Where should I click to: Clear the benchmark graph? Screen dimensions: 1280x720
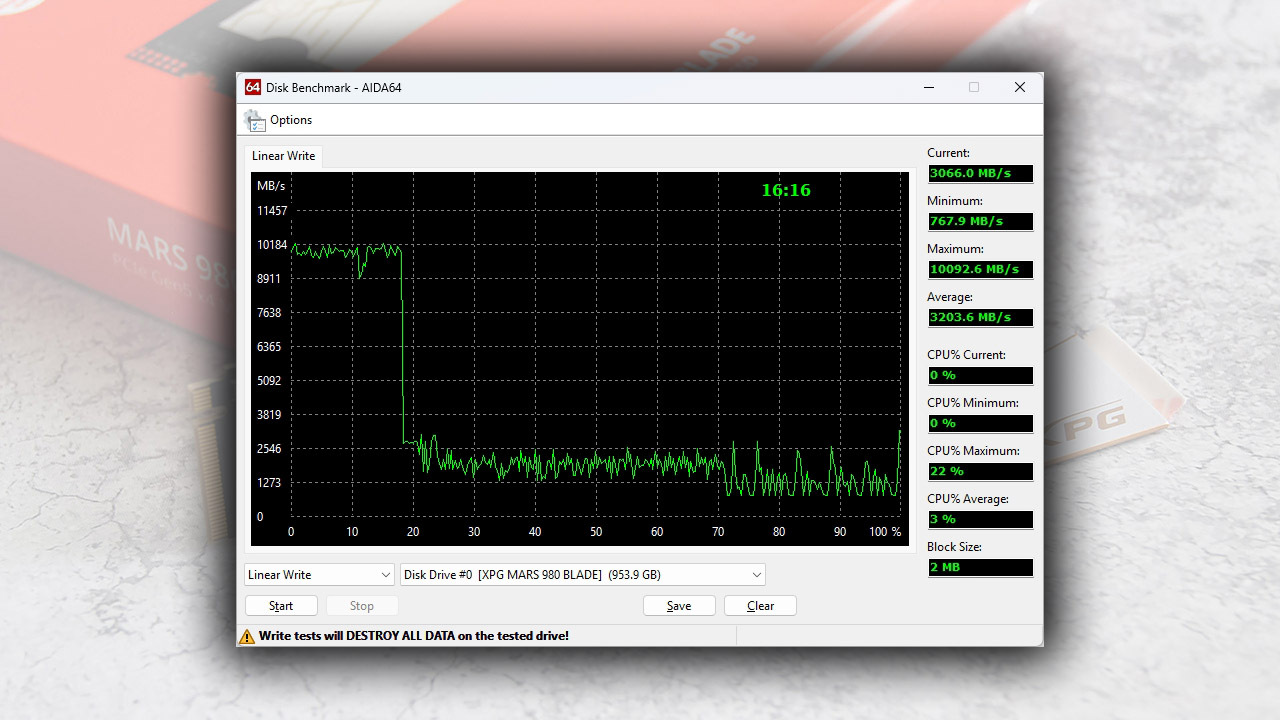point(760,606)
